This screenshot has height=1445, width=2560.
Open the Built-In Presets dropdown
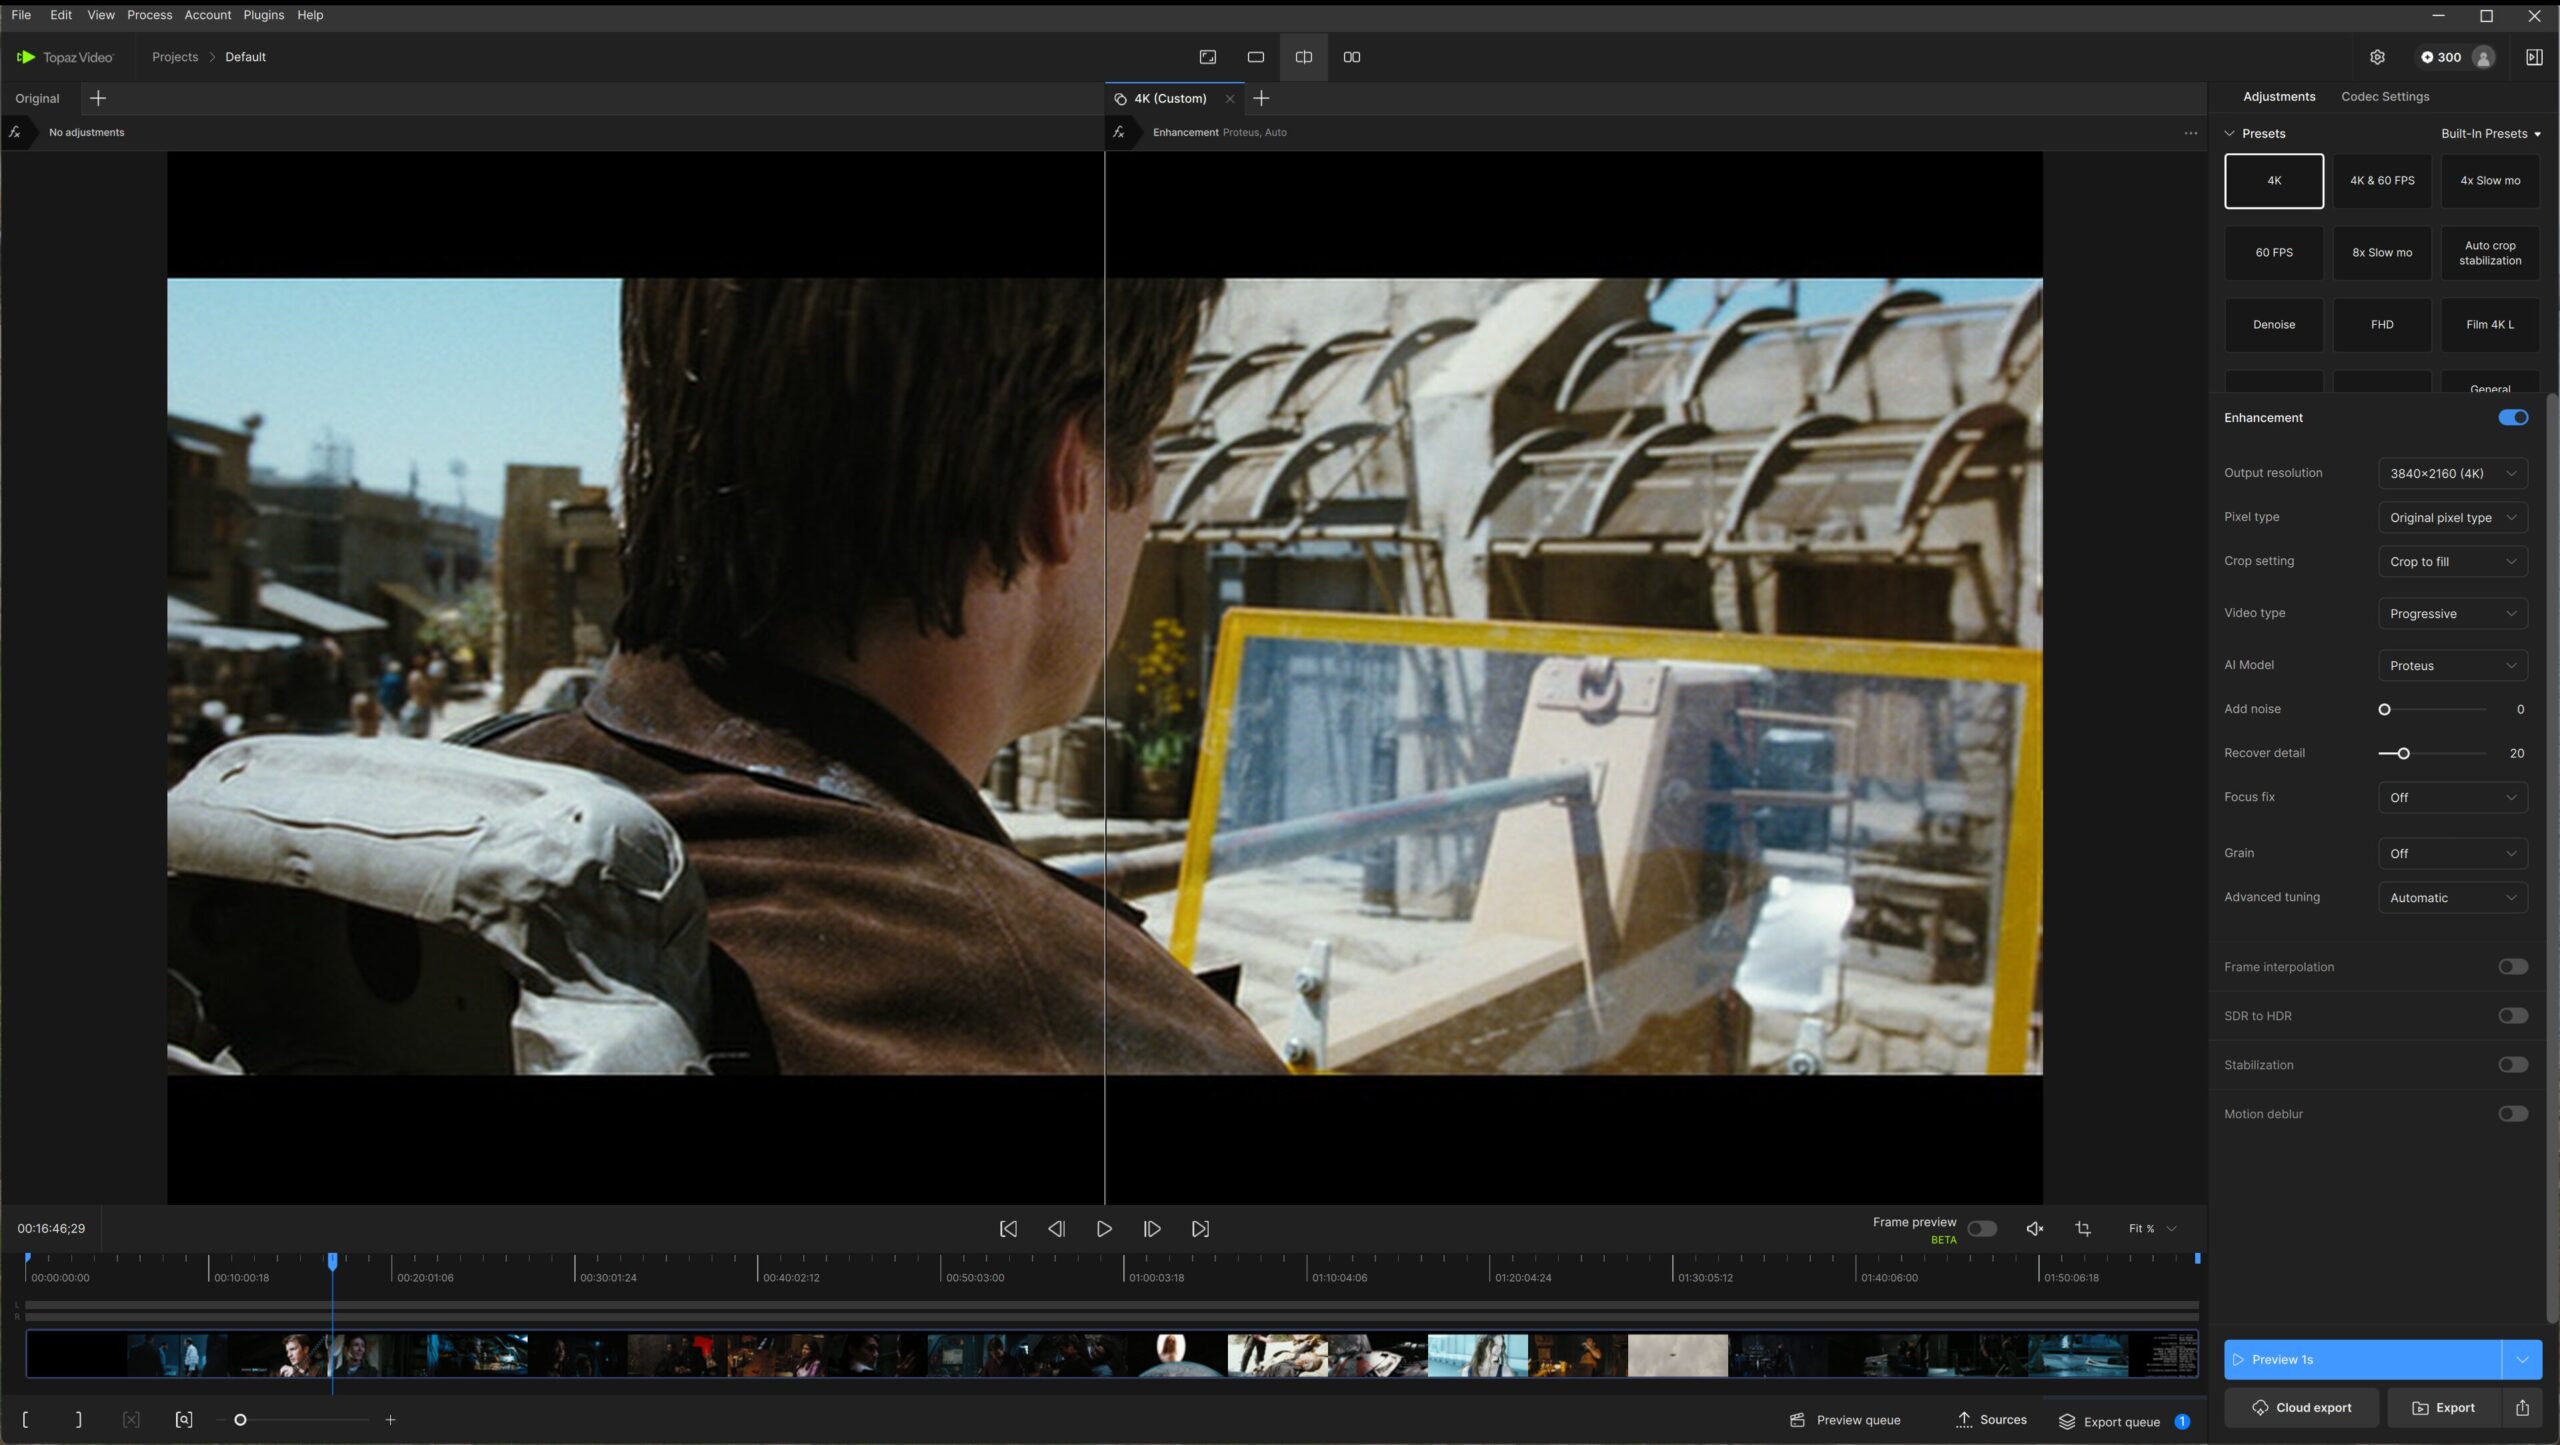coord(2489,134)
